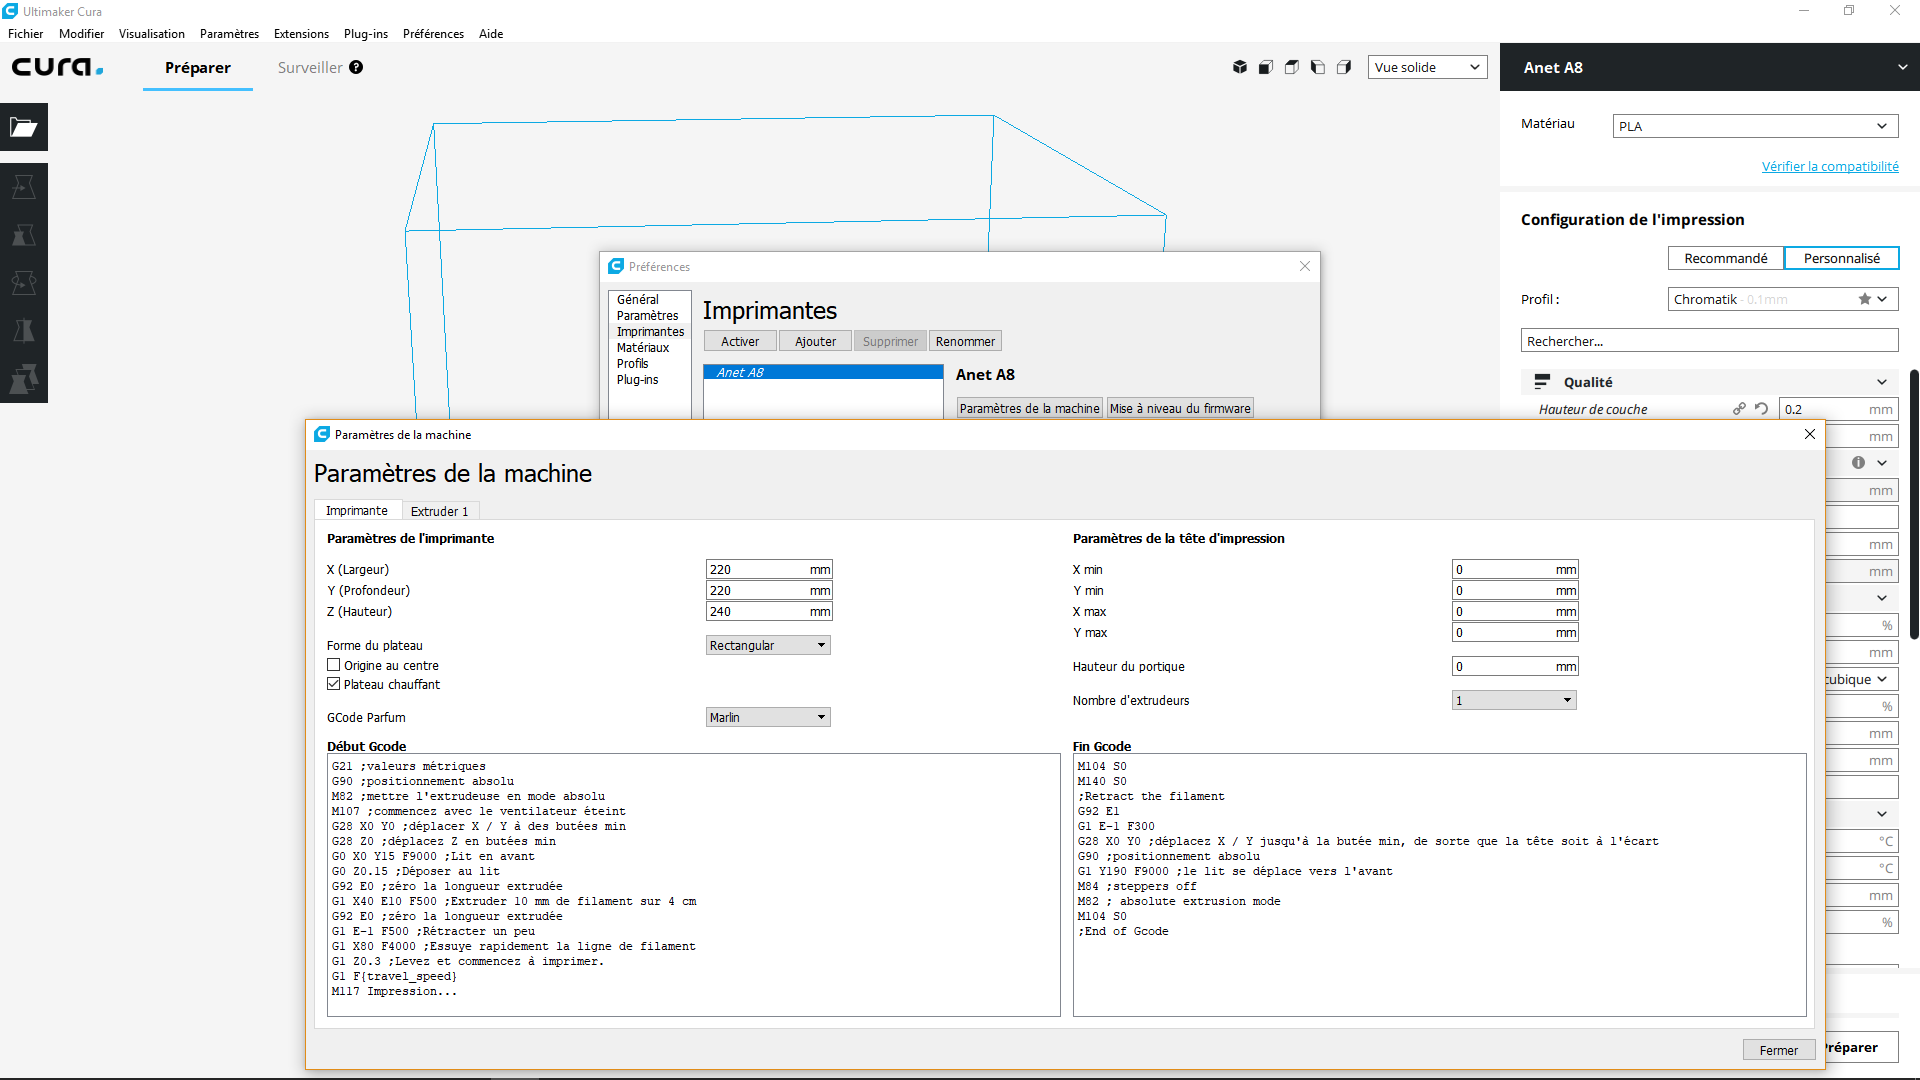Viewport: 1920px width, 1080px height.
Task: Open the Fichier menu
Action: pos(25,33)
